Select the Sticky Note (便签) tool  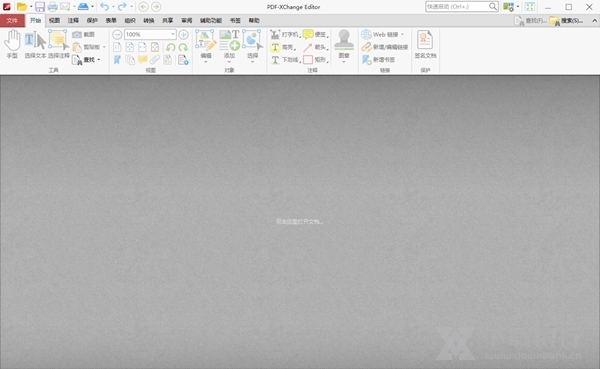316,34
